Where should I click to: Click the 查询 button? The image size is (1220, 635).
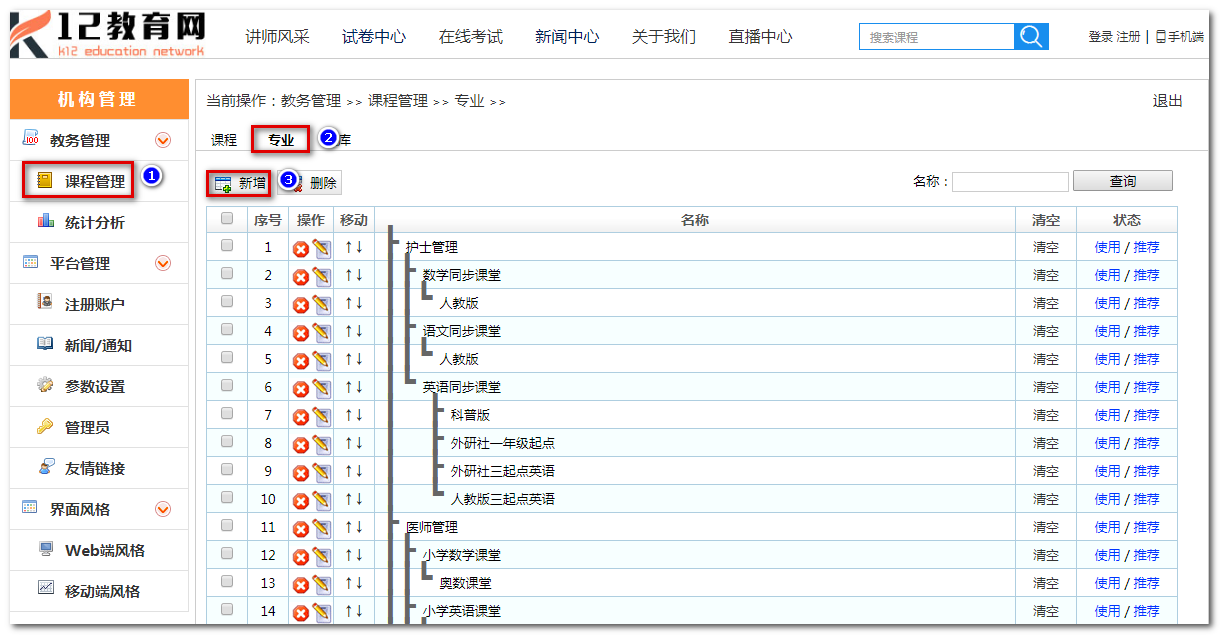pos(1122,181)
